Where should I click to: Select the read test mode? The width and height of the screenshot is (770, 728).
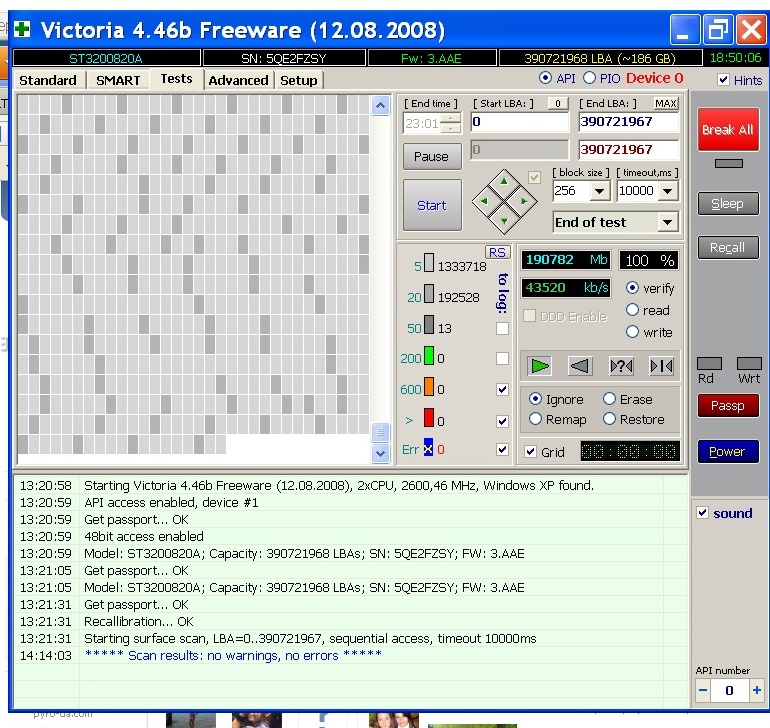pyautogui.click(x=632, y=310)
